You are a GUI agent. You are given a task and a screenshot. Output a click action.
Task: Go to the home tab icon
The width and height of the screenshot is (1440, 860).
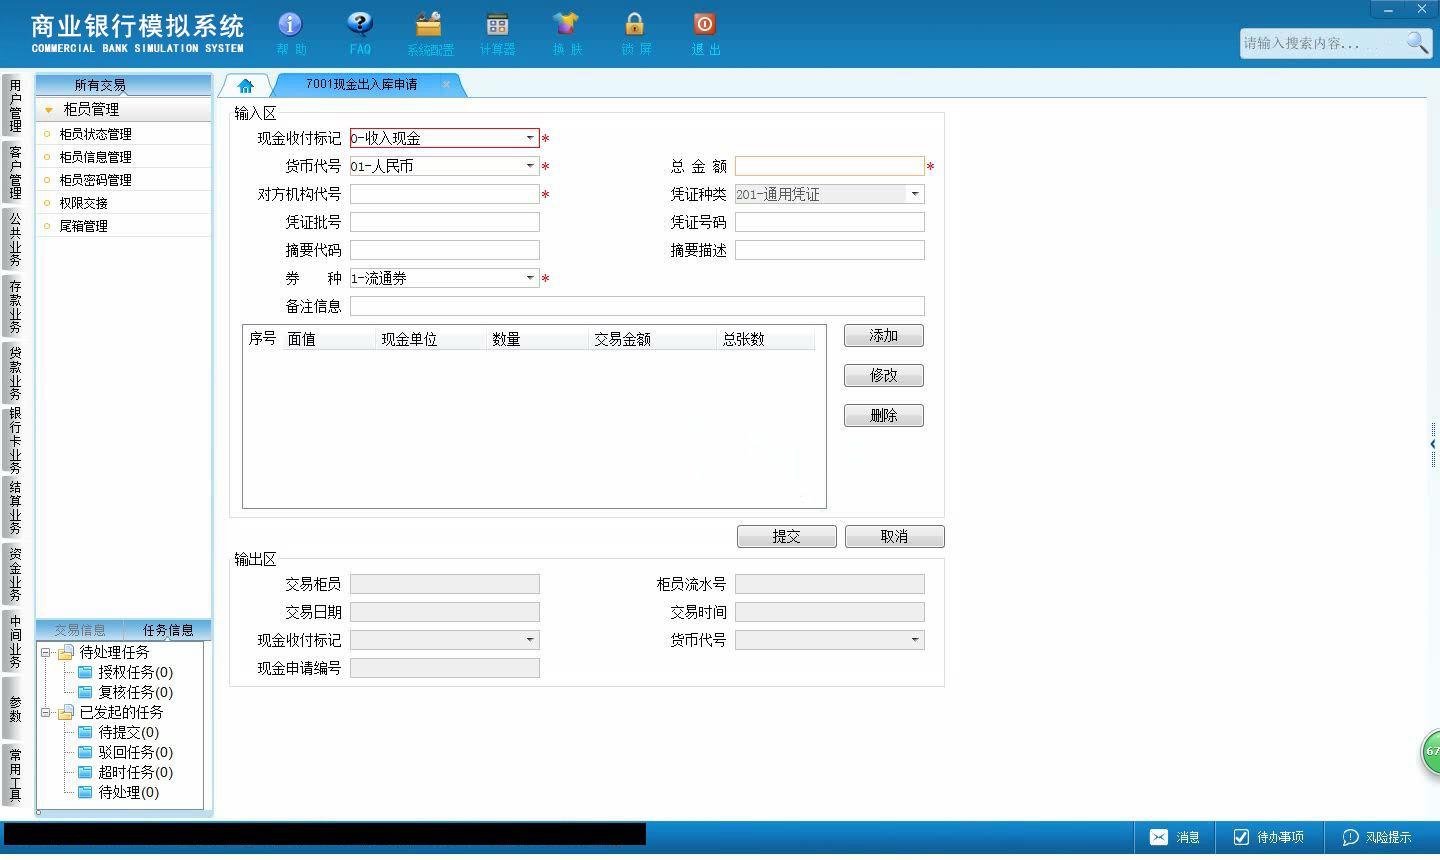coord(246,86)
